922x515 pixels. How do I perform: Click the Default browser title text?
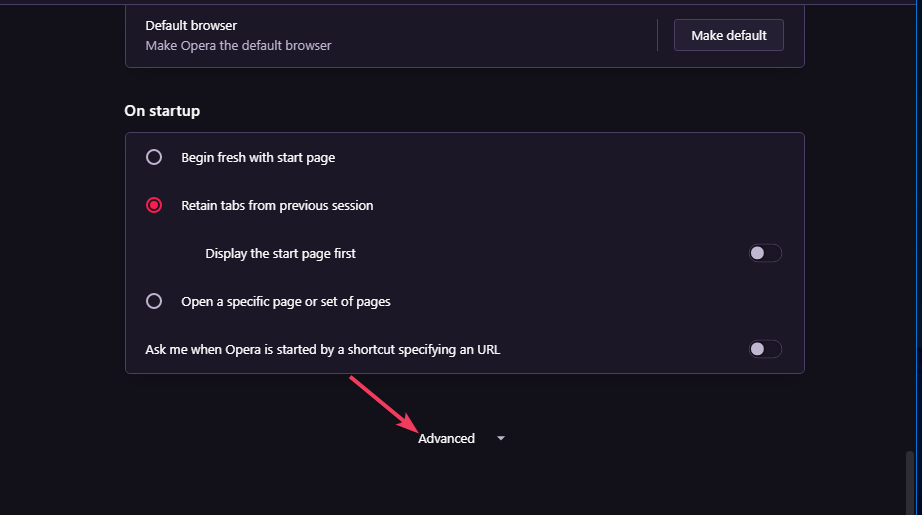(191, 25)
